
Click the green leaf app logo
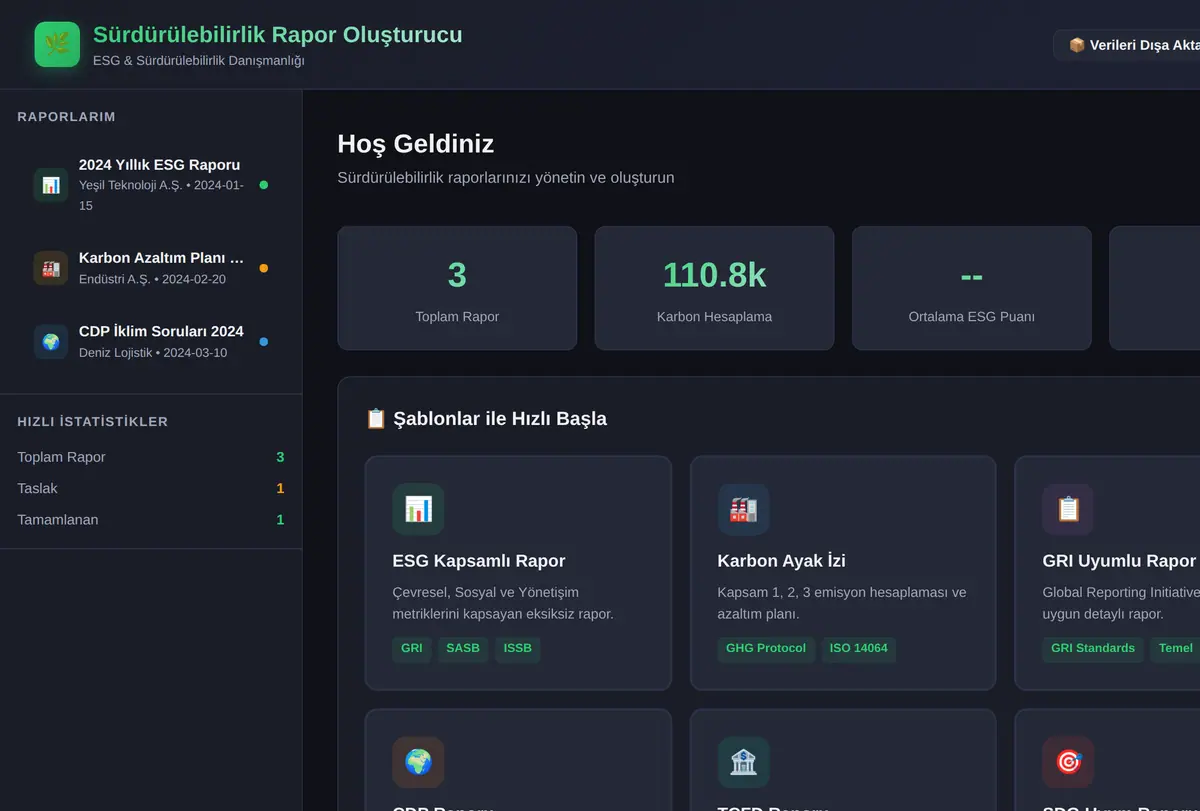(57, 45)
